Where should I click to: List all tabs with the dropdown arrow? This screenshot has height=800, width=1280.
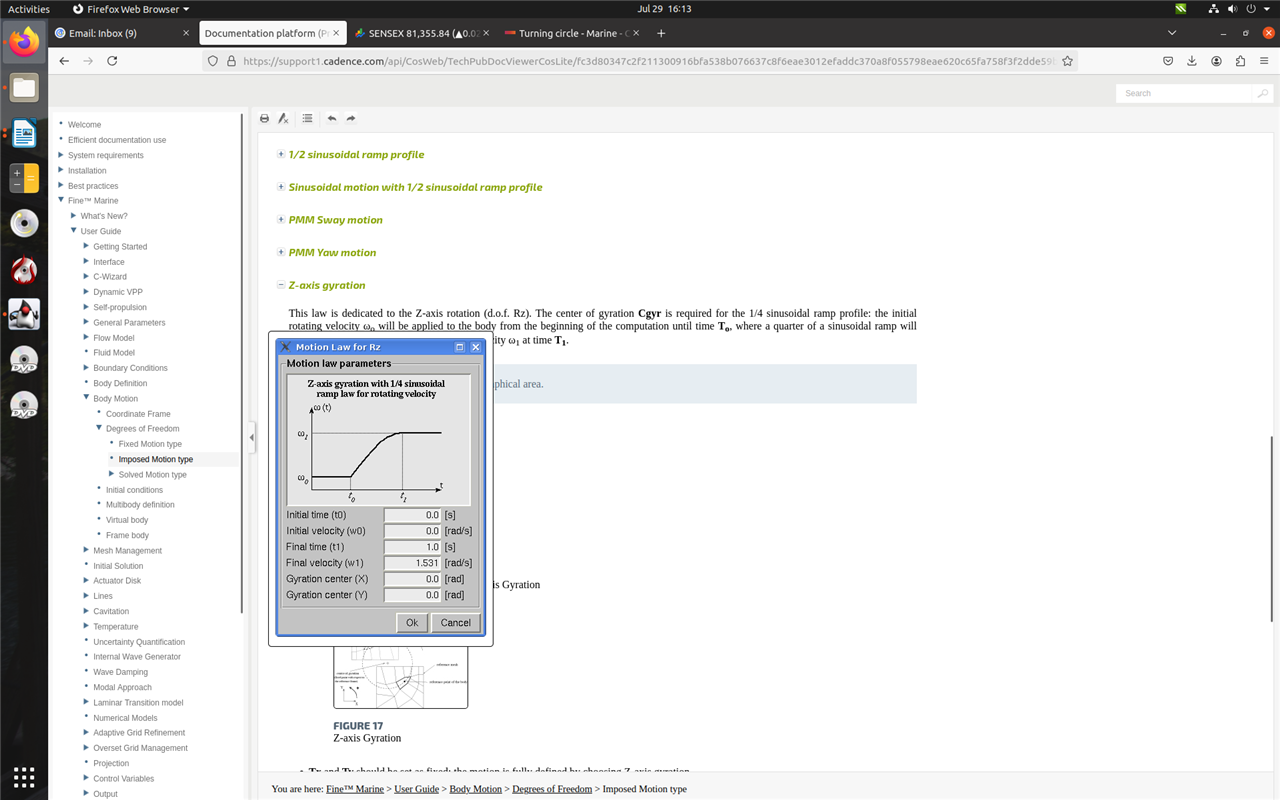click(x=1172, y=33)
